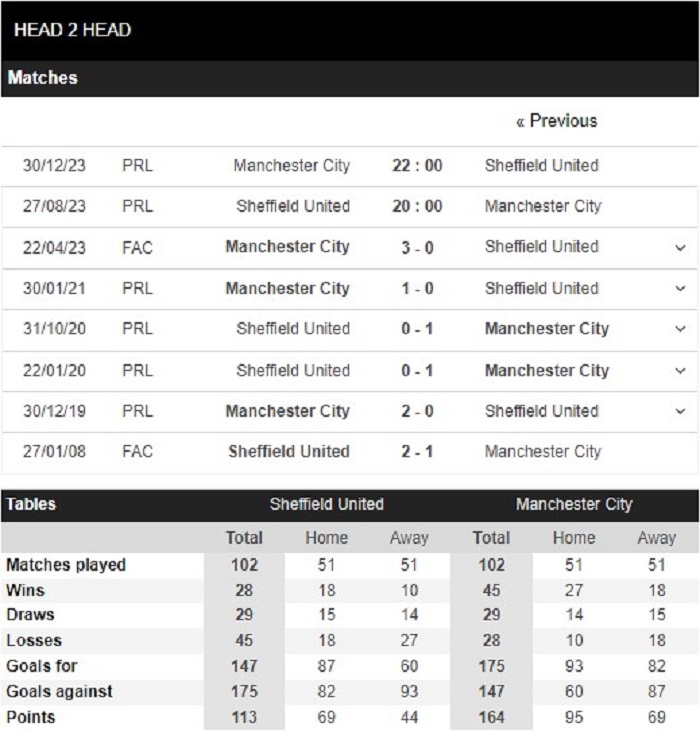Open the 1 - 0 score from 30/01/21

click(x=418, y=289)
